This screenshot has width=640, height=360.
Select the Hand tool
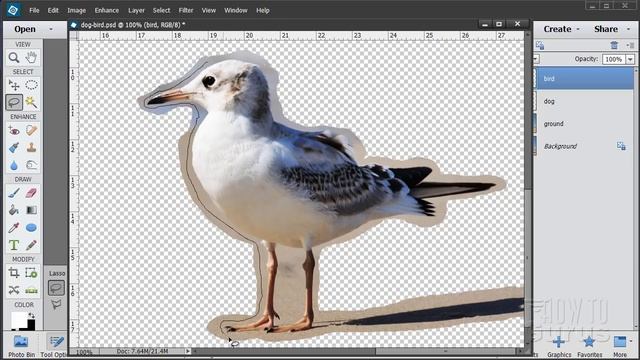31,58
